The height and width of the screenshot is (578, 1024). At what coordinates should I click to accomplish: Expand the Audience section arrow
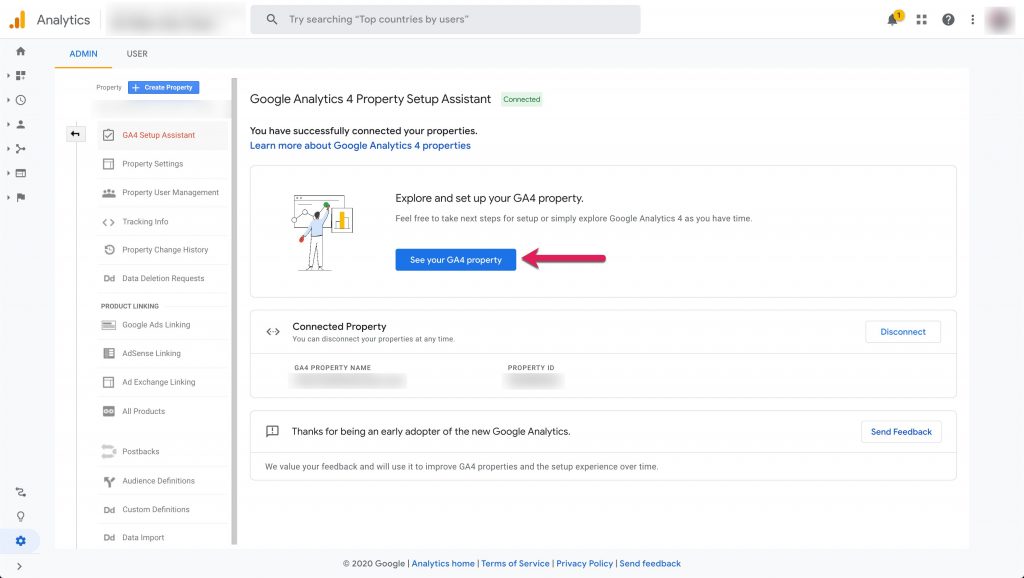tap(8, 124)
